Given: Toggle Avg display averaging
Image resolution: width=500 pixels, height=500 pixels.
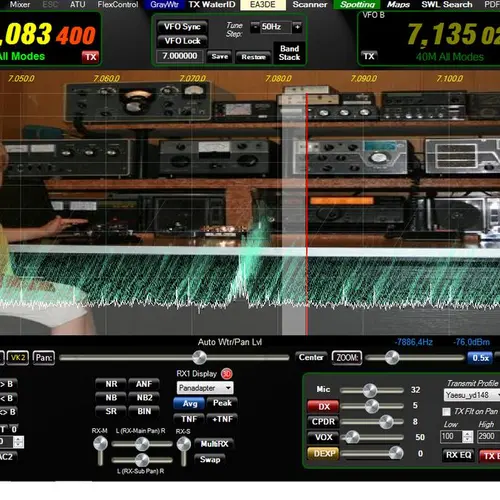Looking at the screenshot, I should [189, 404].
